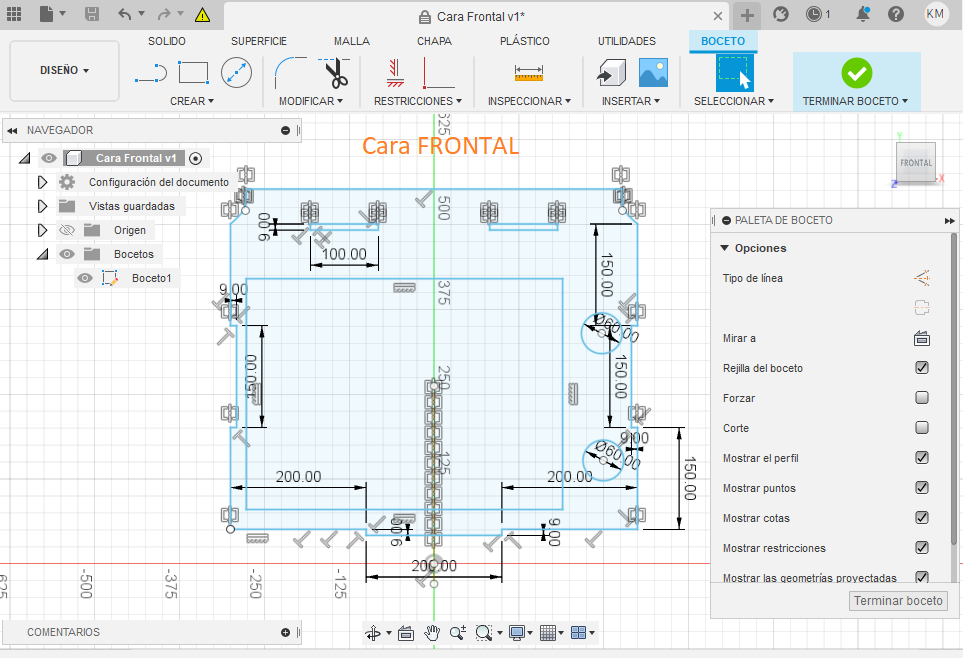Toggle Mostrar restricciones checkbox

[x=922, y=547]
